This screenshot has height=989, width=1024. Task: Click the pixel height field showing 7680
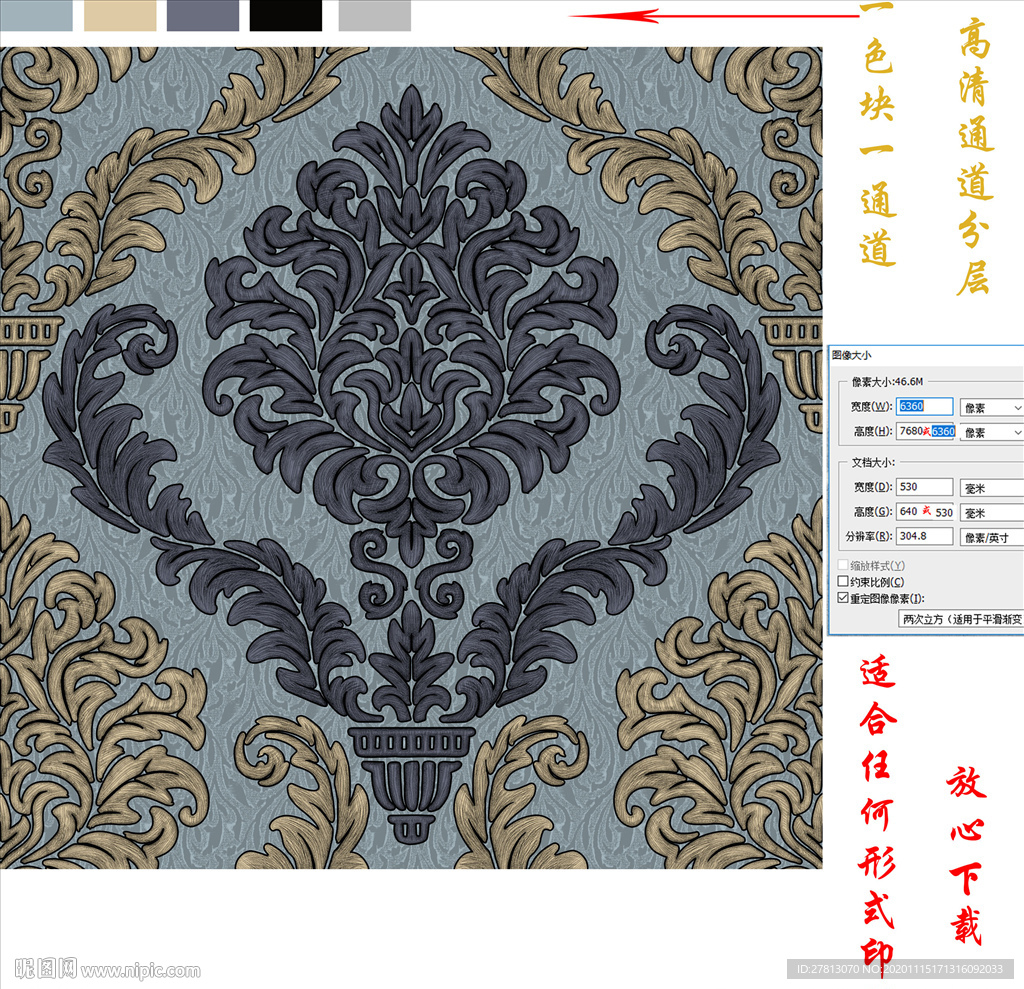(925, 431)
